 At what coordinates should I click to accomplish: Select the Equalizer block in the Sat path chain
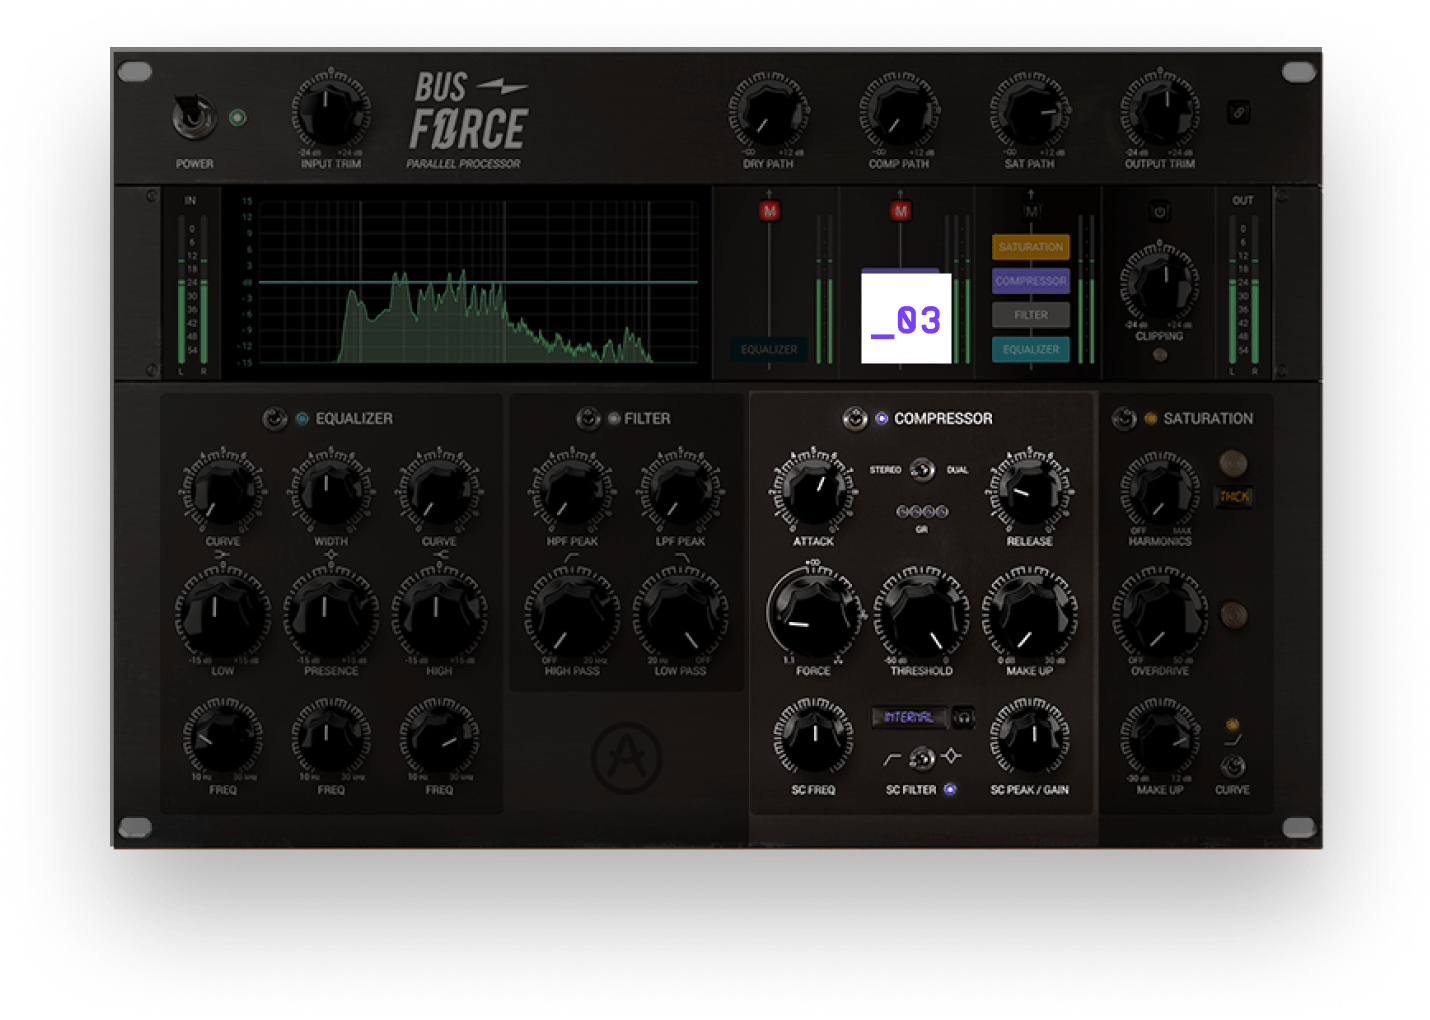click(1030, 350)
